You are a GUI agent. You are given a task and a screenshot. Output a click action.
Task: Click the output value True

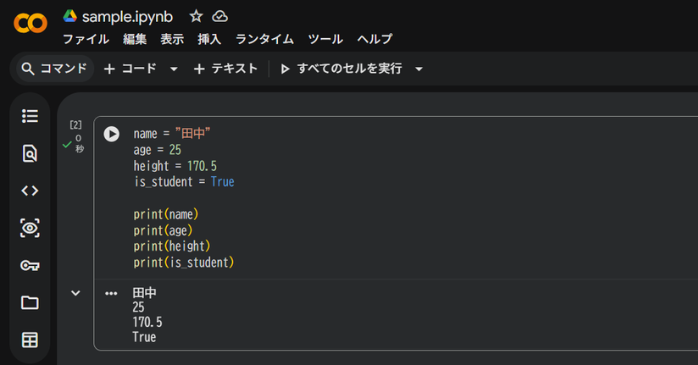click(x=144, y=337)
